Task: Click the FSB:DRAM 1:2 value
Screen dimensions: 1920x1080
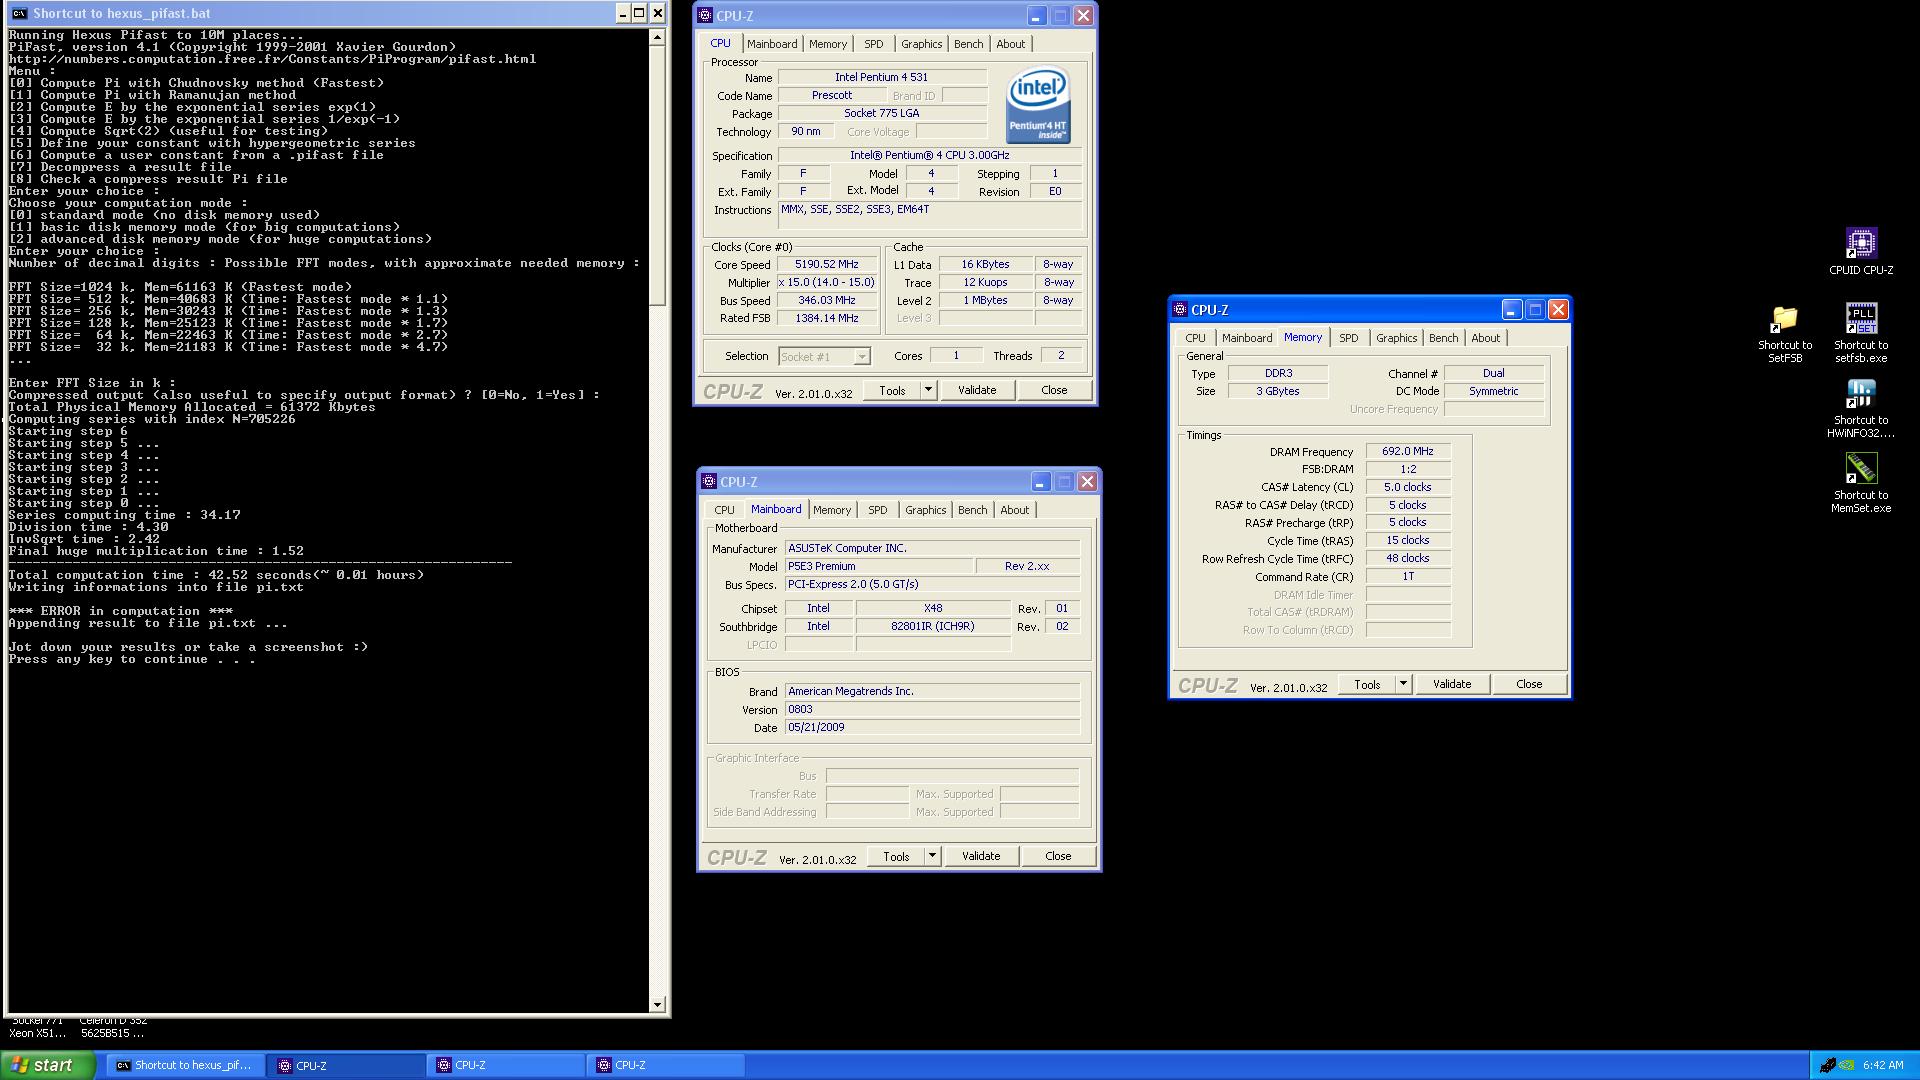Action: [1408, 469]
